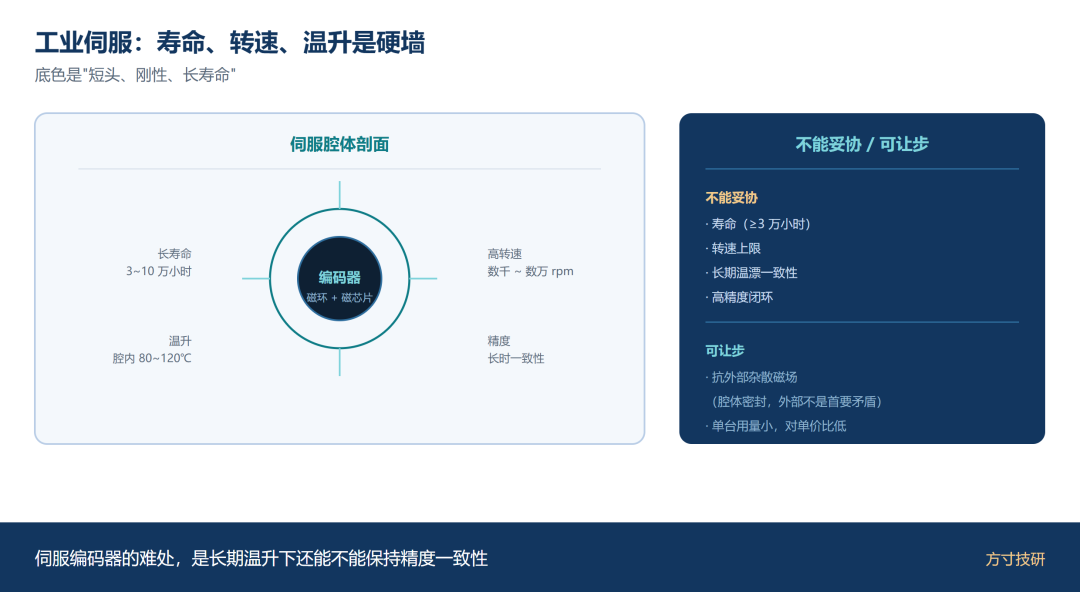Select the "抗外部杂散磁场" bullet

[751, 377]
